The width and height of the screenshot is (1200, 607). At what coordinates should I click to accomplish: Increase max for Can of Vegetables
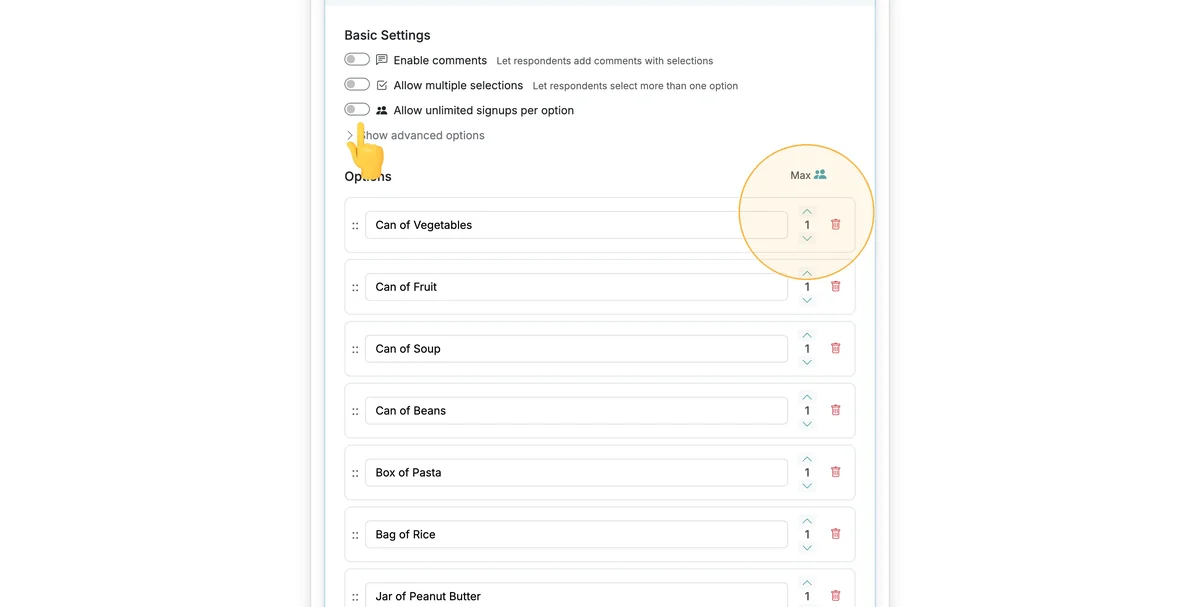pos(807,212)
